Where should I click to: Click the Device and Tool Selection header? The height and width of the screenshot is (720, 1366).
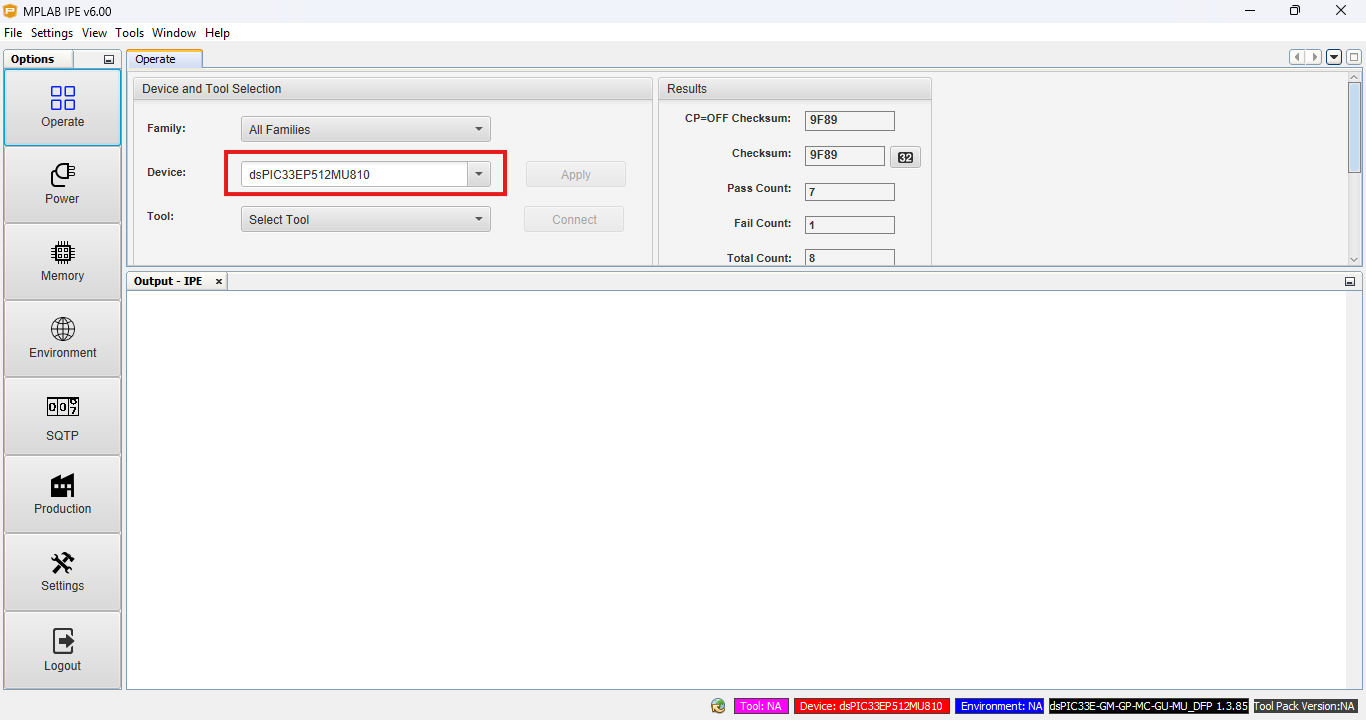coord(393,89)
